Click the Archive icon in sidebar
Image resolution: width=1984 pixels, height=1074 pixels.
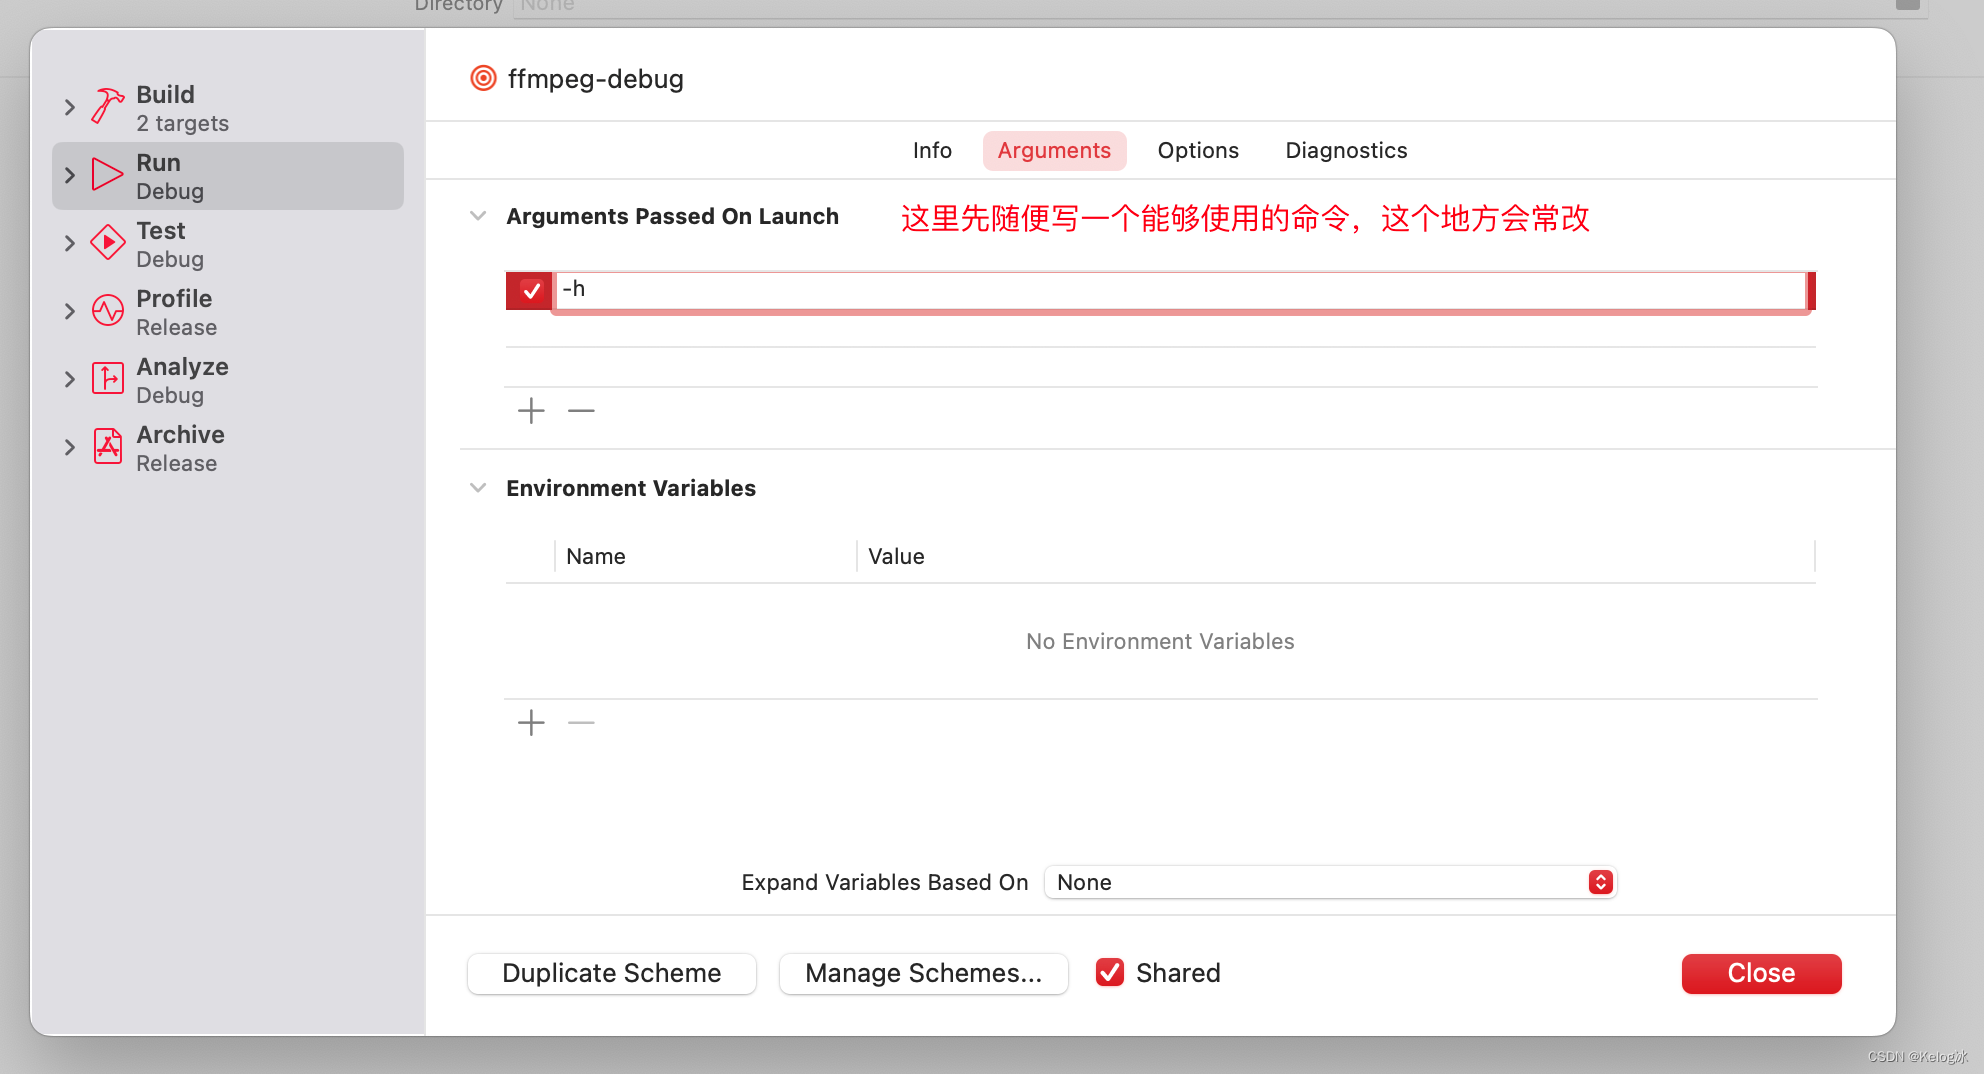click(x=108, y=446)
